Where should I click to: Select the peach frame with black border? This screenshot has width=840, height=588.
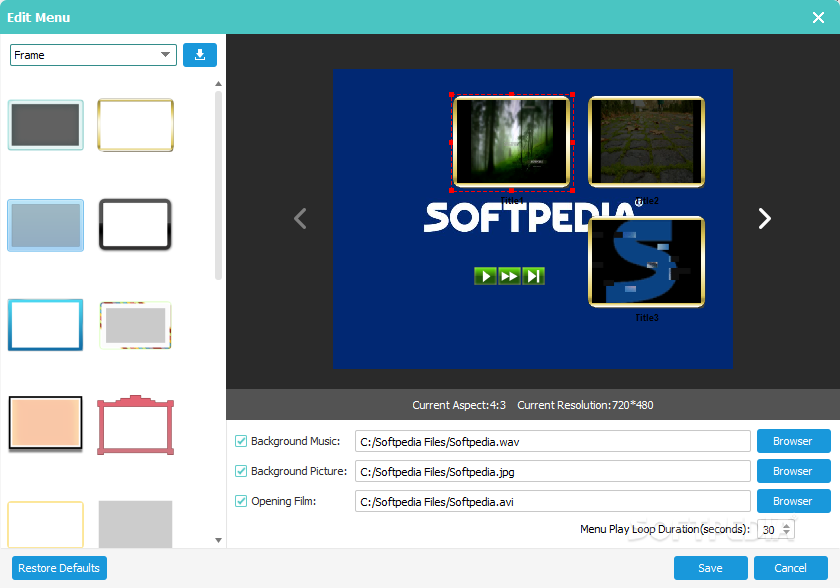[x=46, y=423]
